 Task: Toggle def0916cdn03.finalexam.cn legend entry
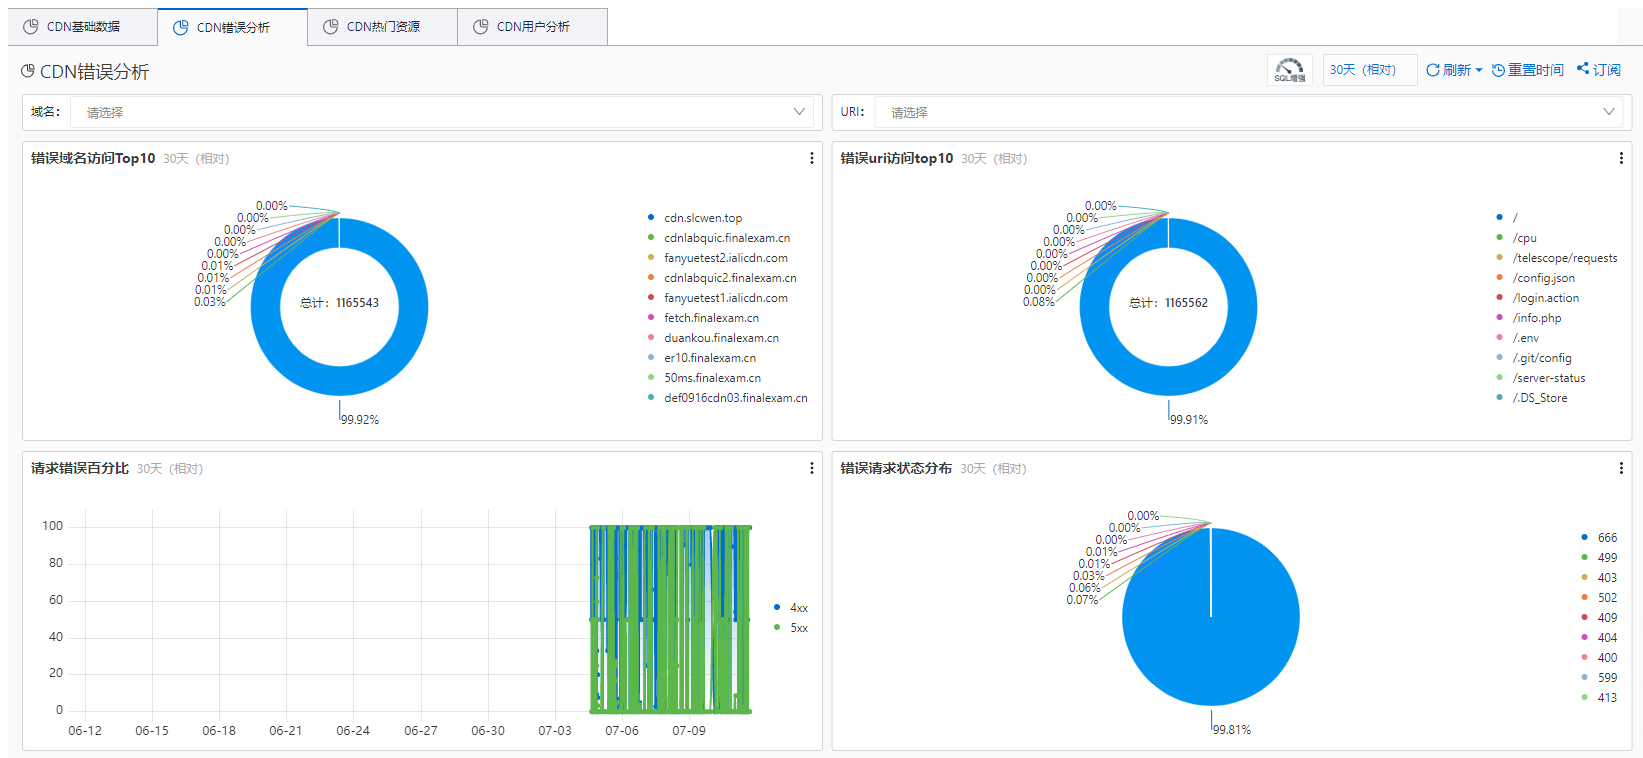pos(728,398)
